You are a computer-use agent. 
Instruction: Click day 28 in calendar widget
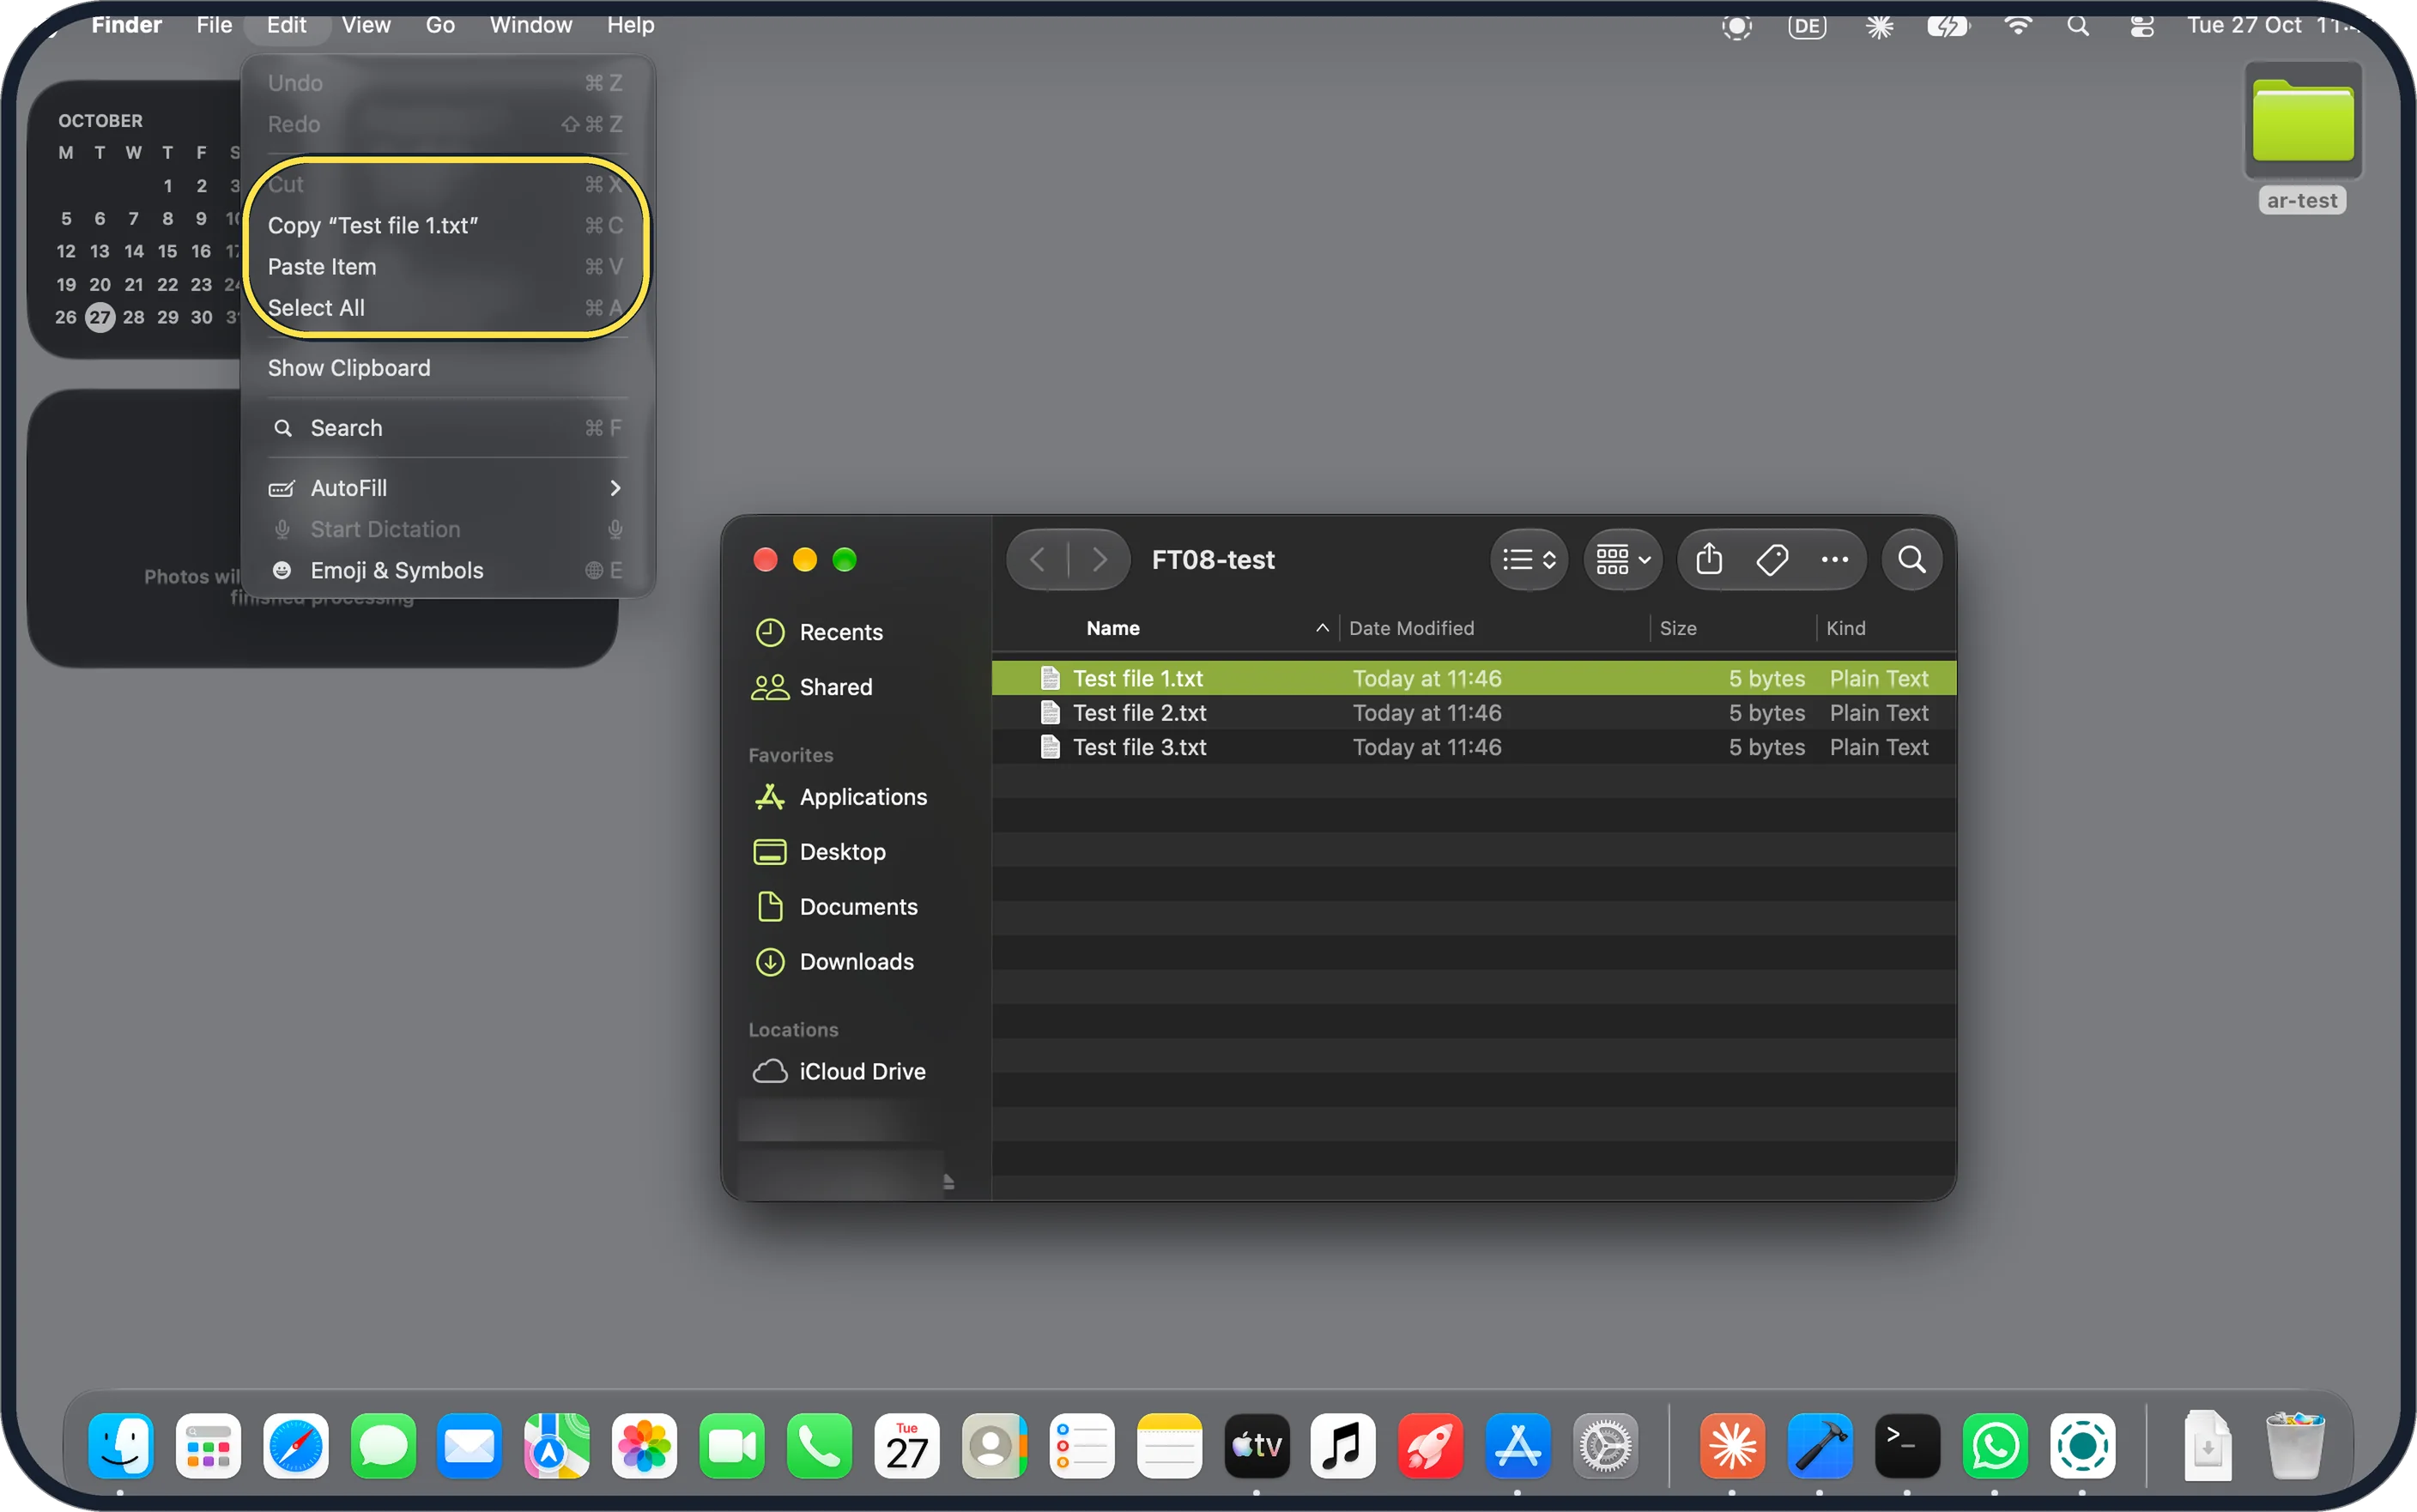click(x=133, y=317)
